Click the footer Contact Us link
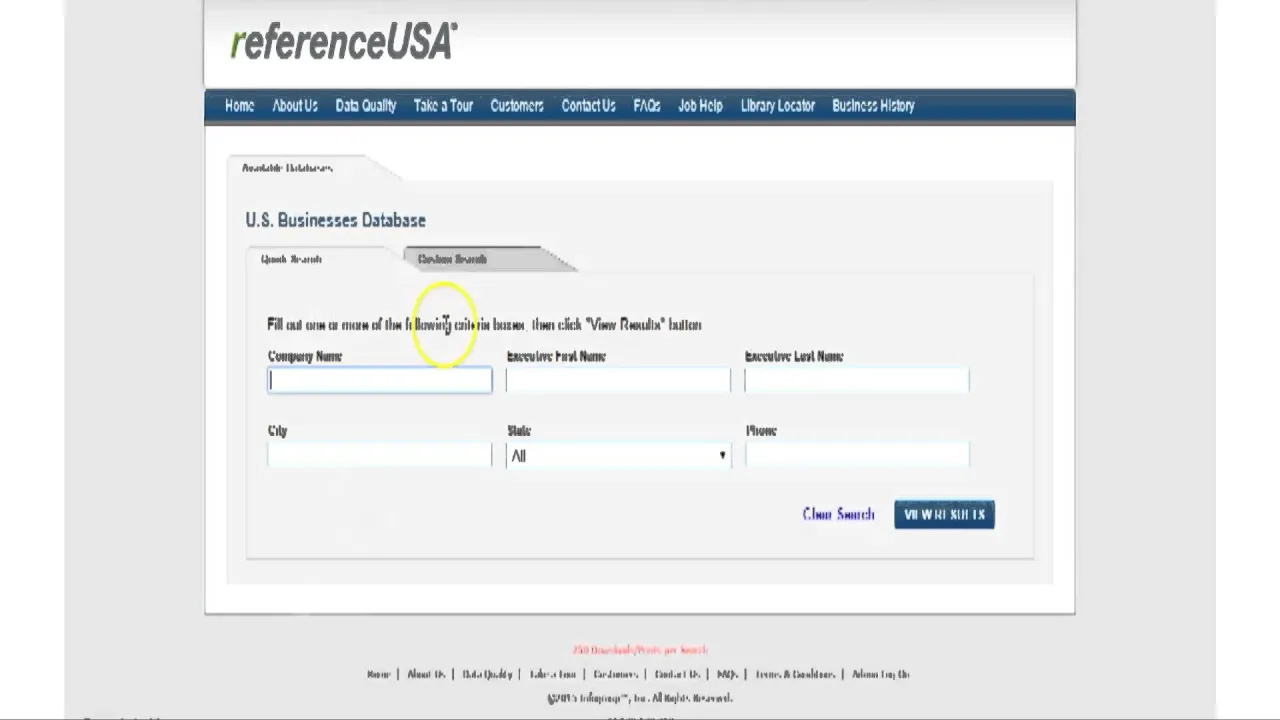 coord(677,674)
